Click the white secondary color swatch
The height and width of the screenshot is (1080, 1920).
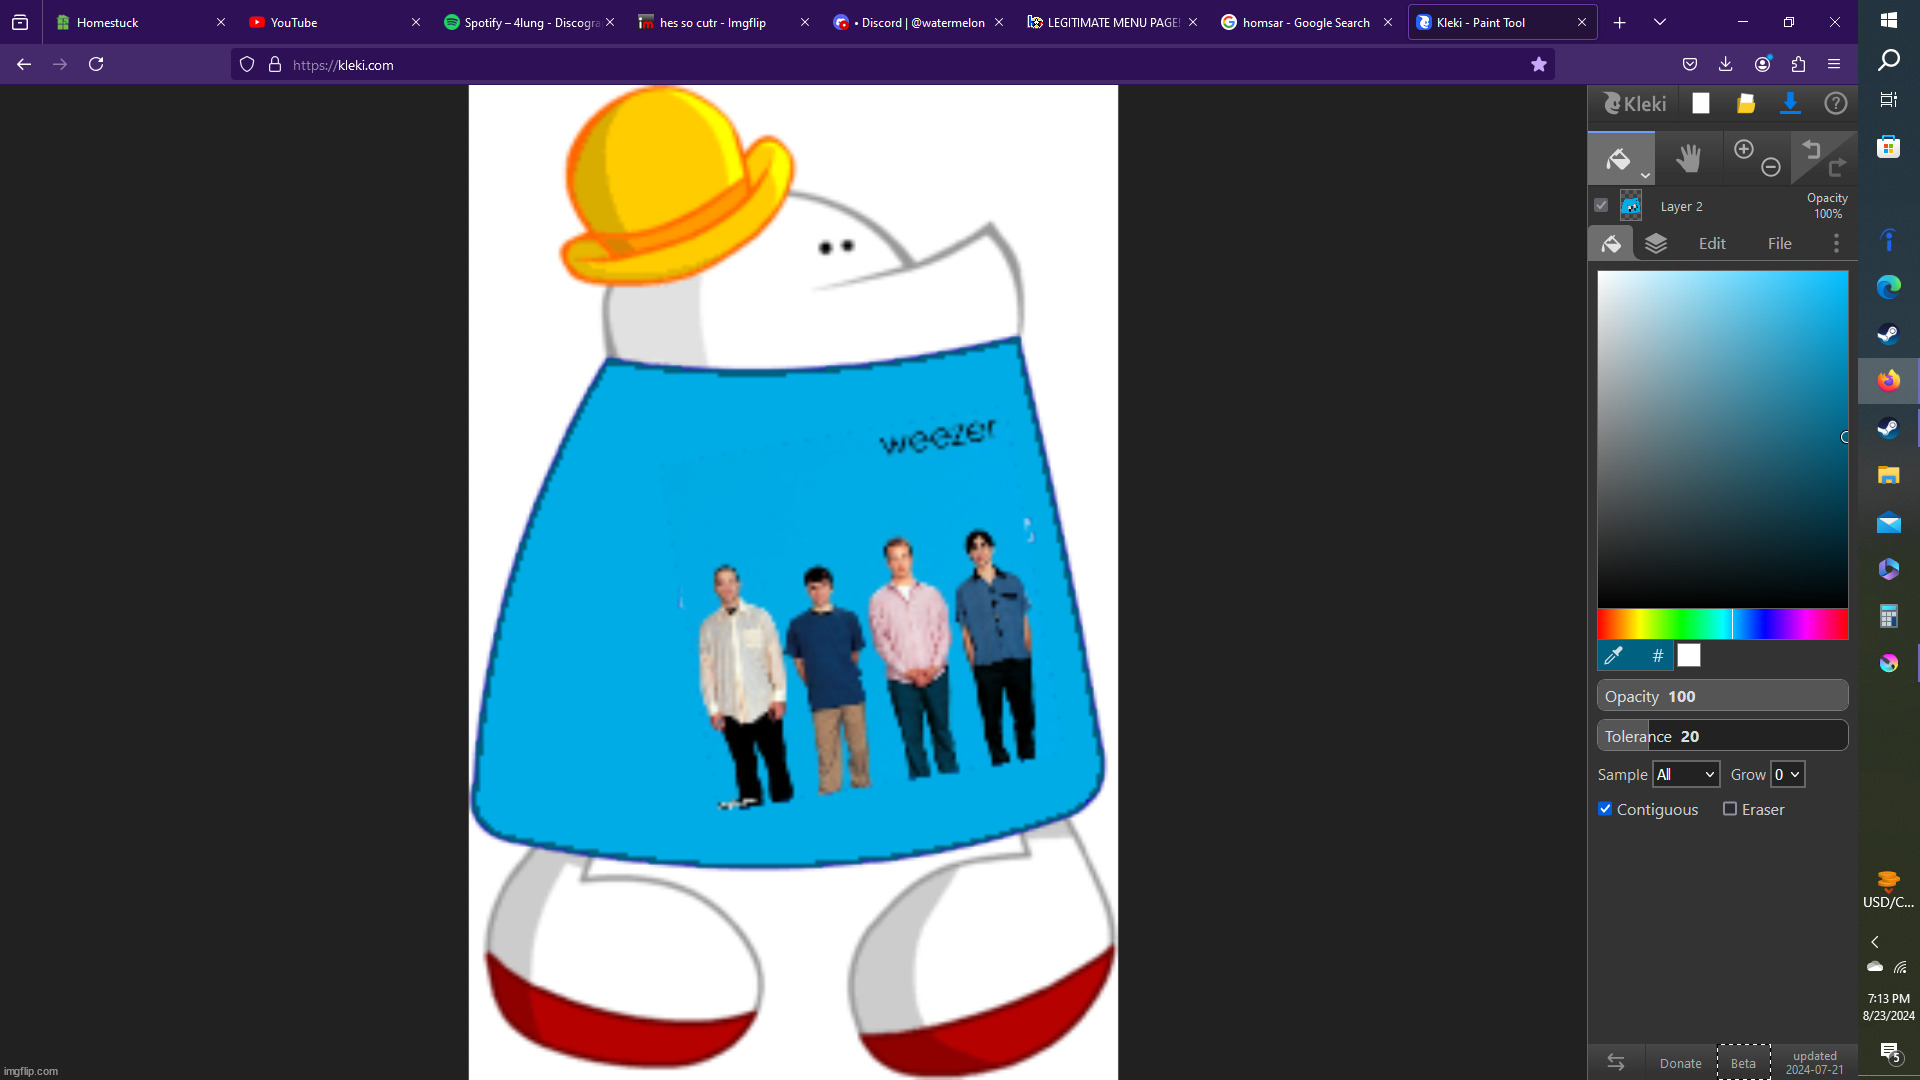(x=1689, y=656)
